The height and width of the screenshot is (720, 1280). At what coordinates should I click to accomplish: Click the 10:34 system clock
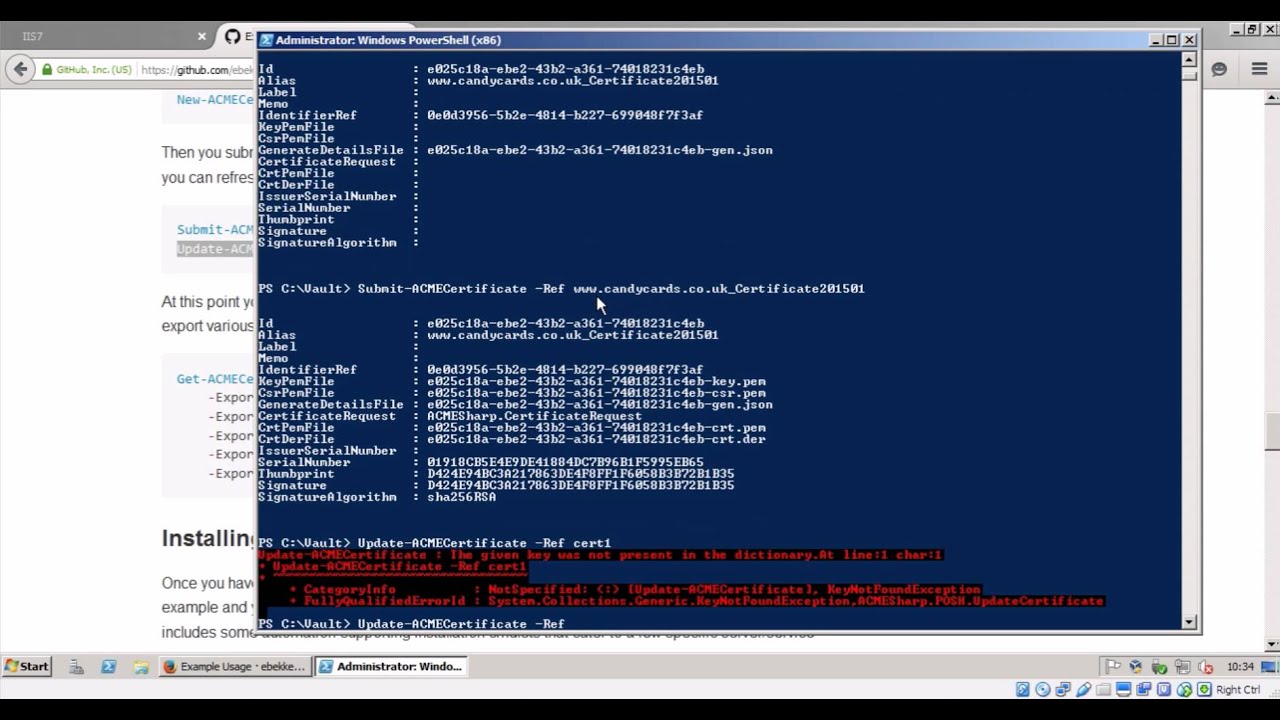1240,666
